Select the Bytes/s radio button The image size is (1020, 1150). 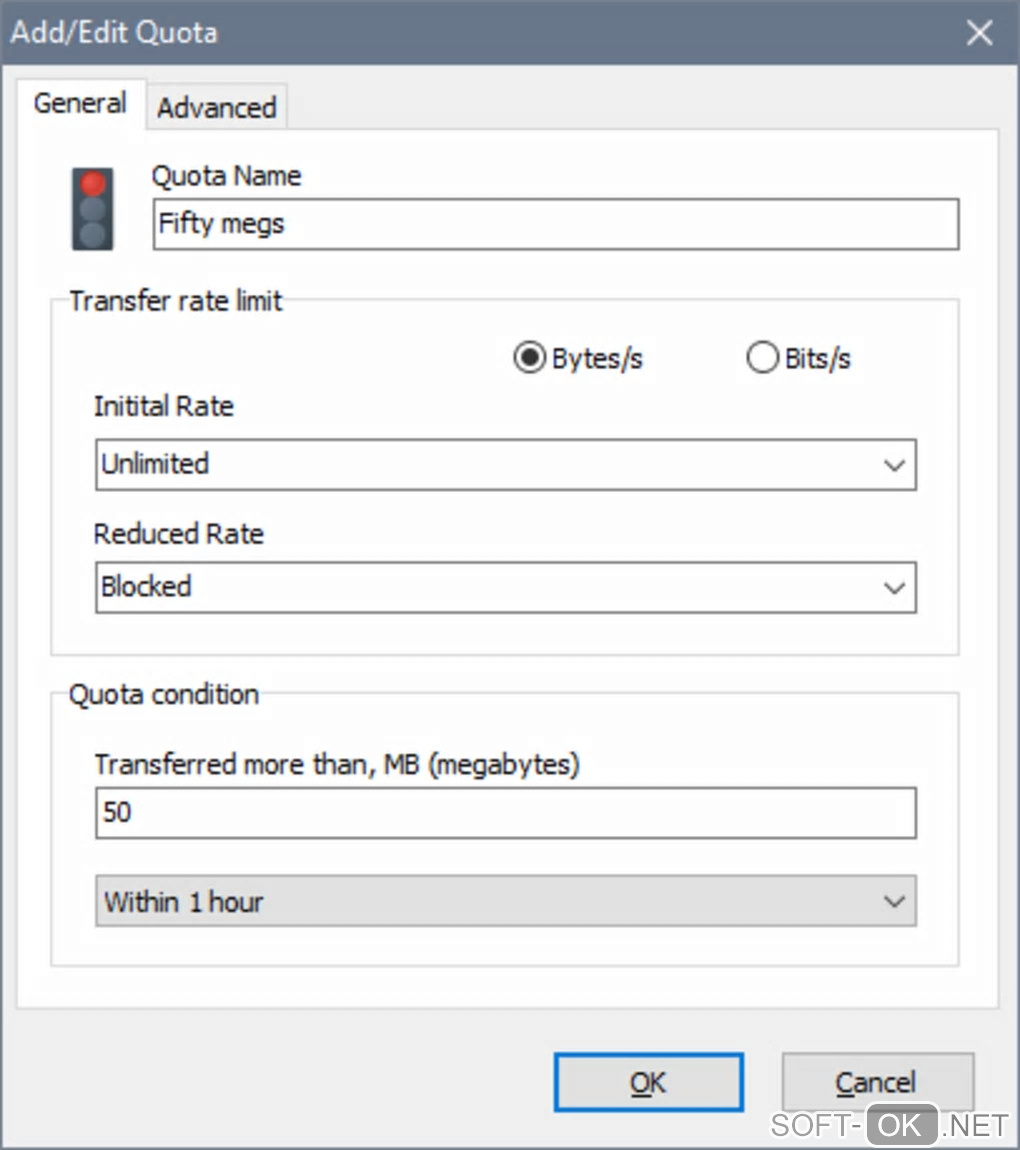tap(529, 359)
